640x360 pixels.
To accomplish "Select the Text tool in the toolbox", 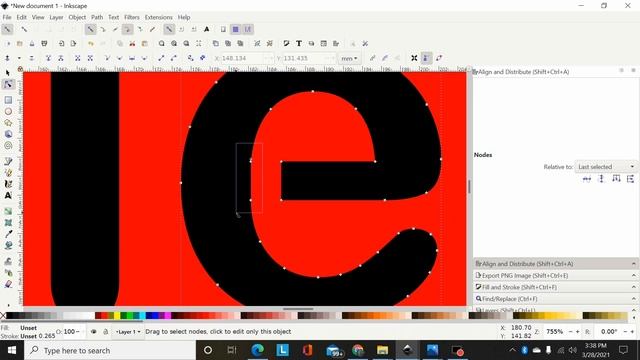I will [x=8, y=196].
